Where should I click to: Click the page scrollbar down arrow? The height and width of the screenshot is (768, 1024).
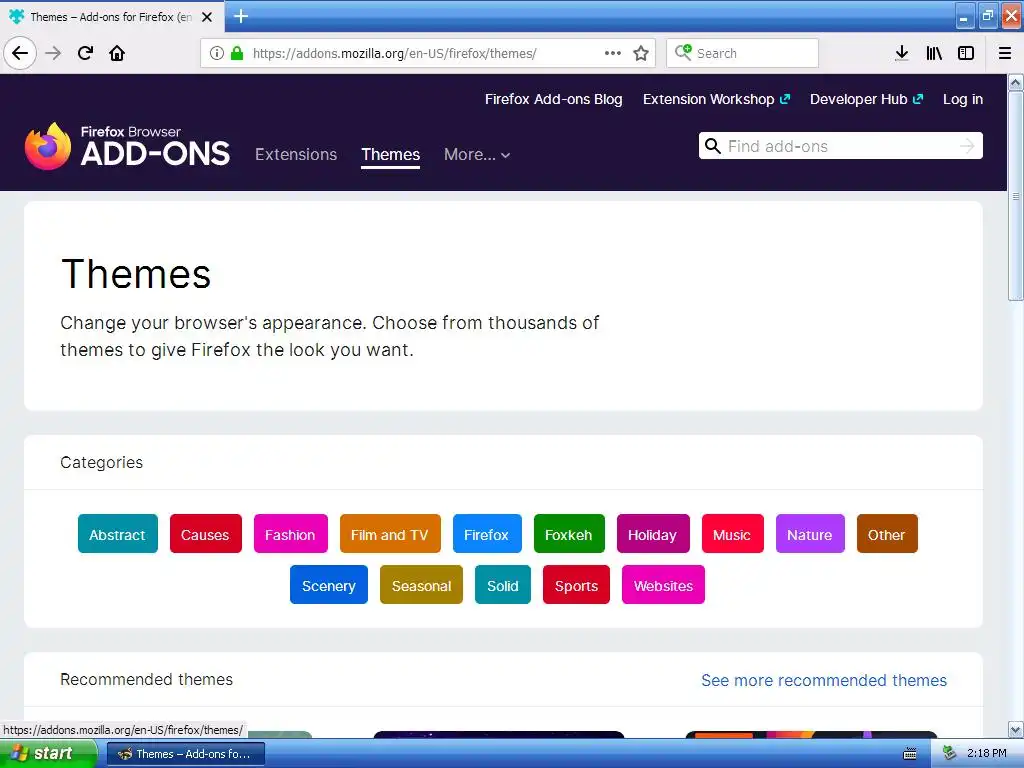(1016, 729)
